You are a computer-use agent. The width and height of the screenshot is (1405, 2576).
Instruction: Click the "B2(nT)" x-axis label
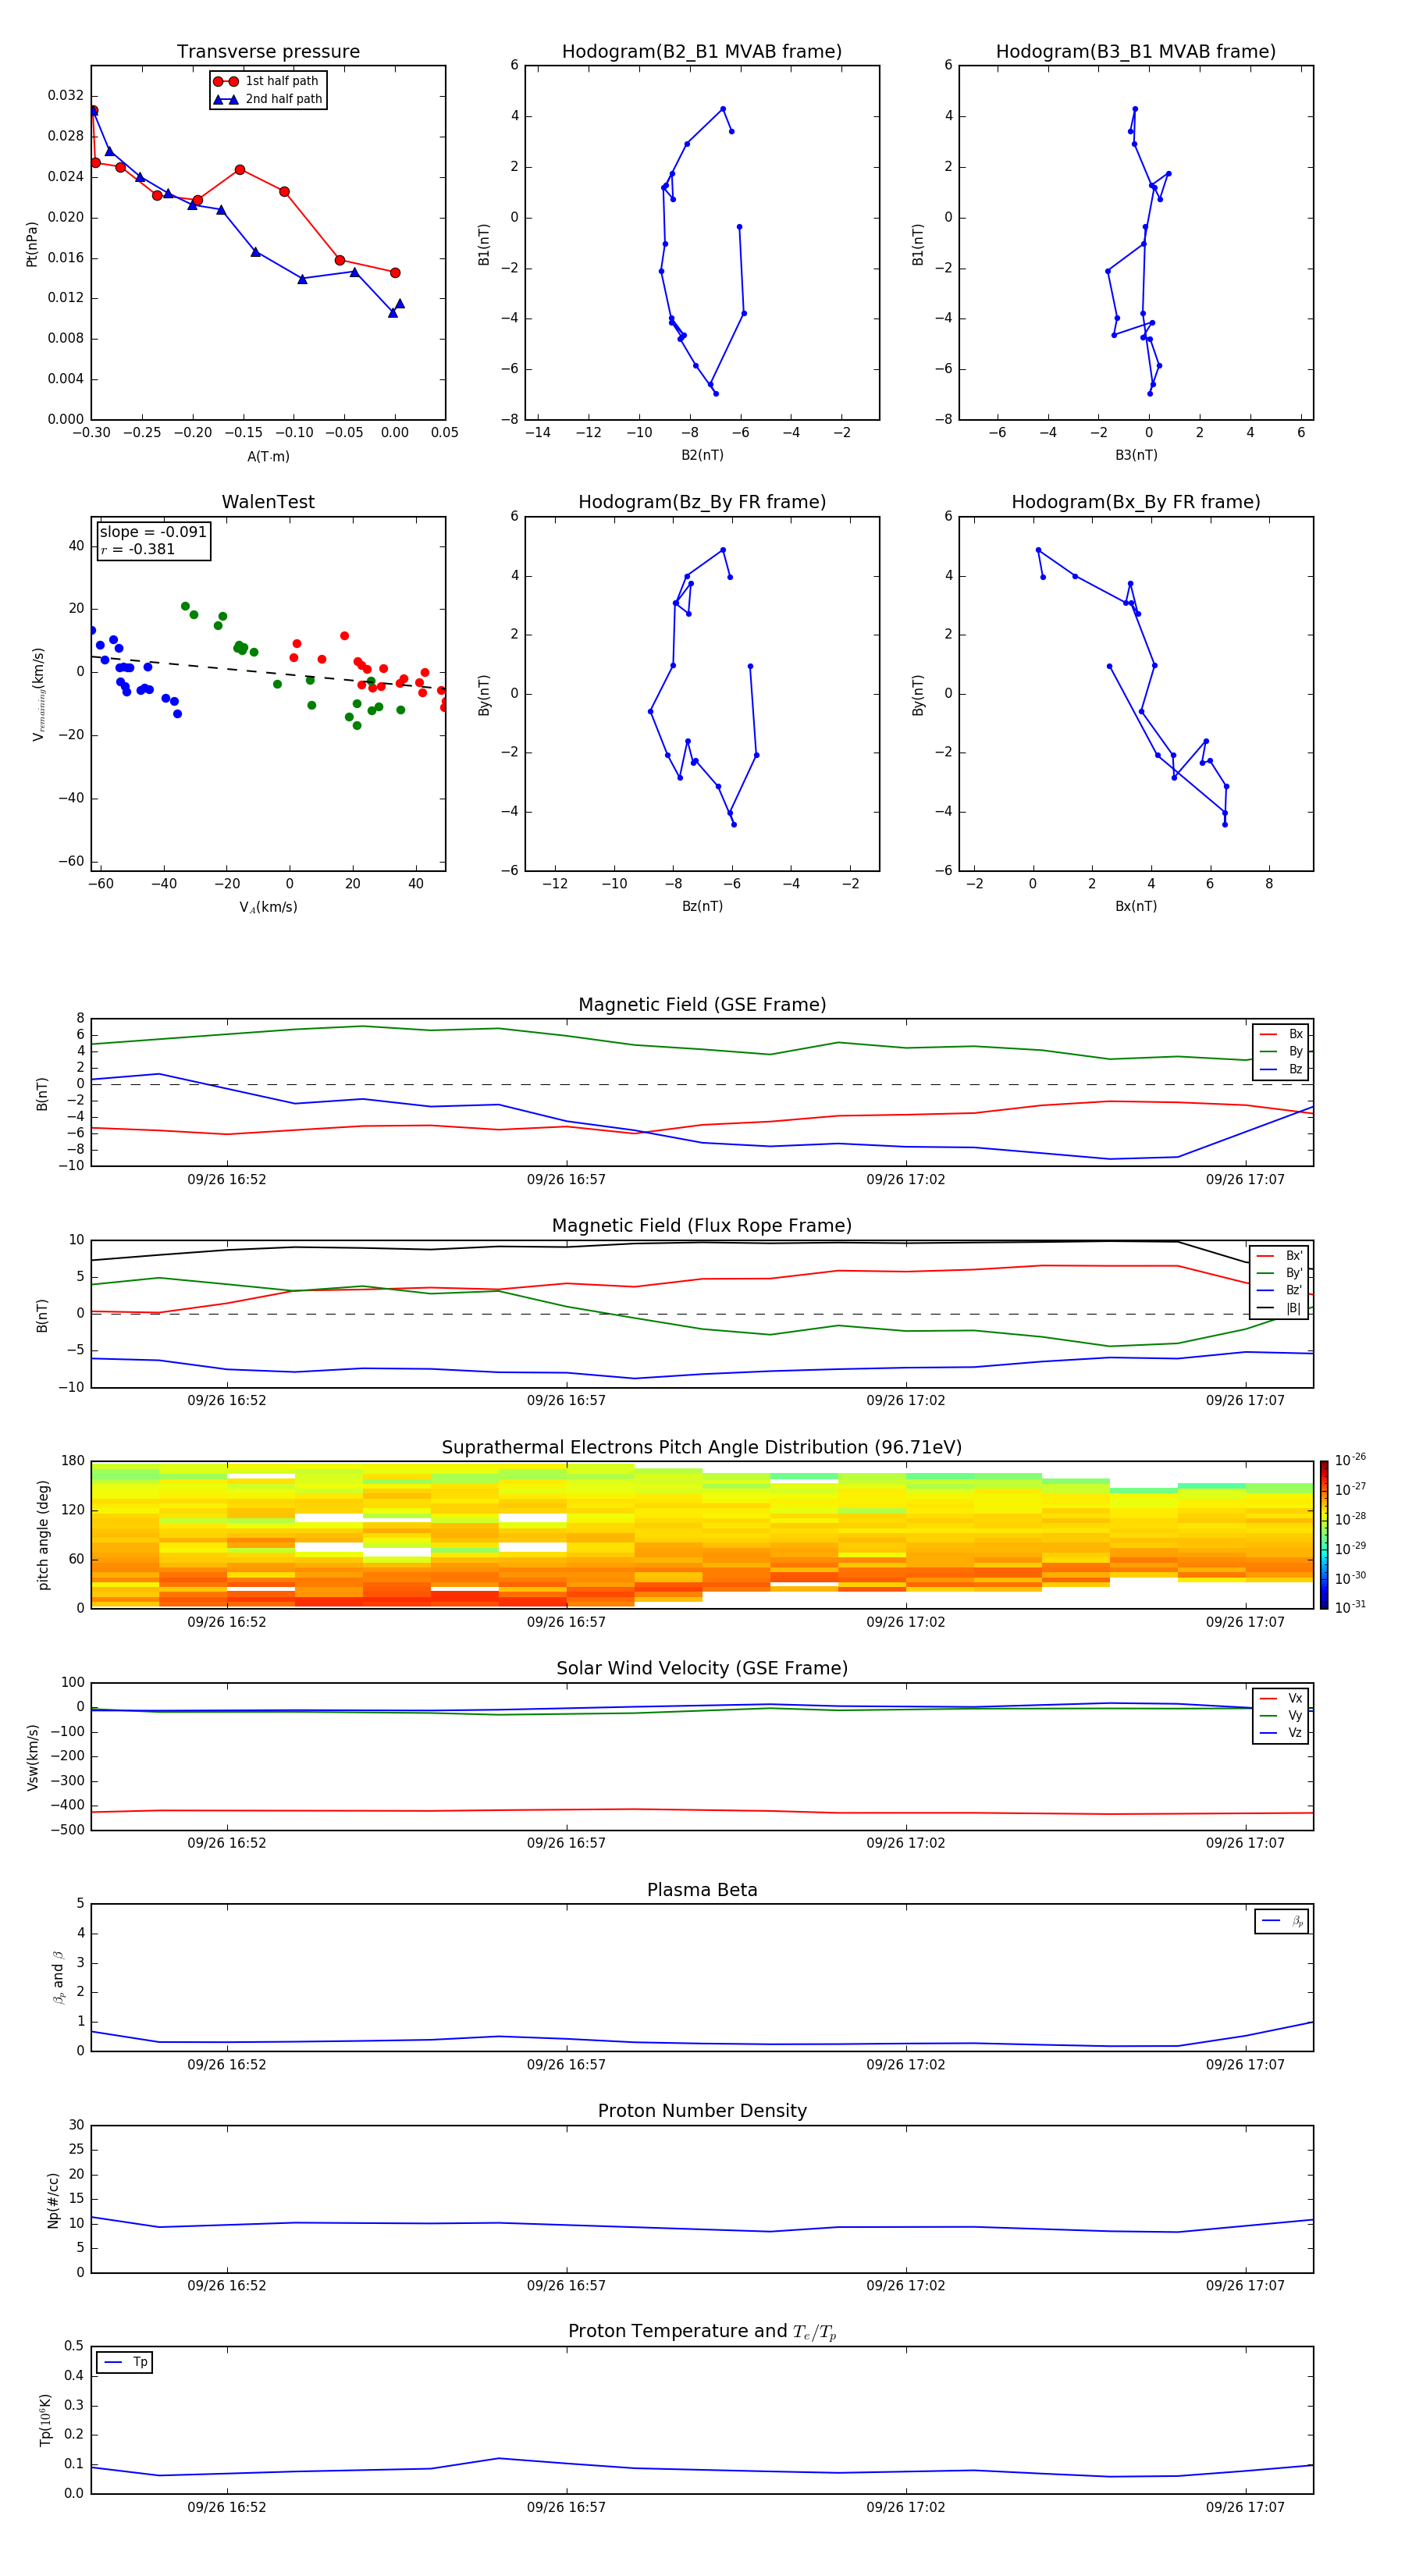(702, 456)
